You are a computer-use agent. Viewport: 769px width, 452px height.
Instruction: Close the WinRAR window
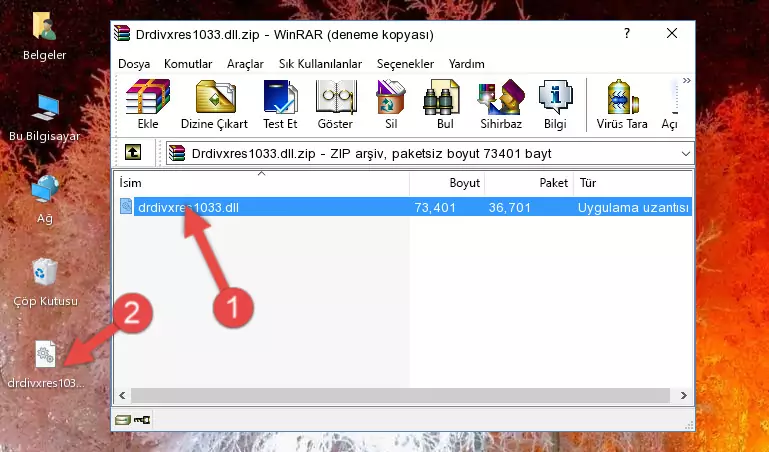coord(672,33)
